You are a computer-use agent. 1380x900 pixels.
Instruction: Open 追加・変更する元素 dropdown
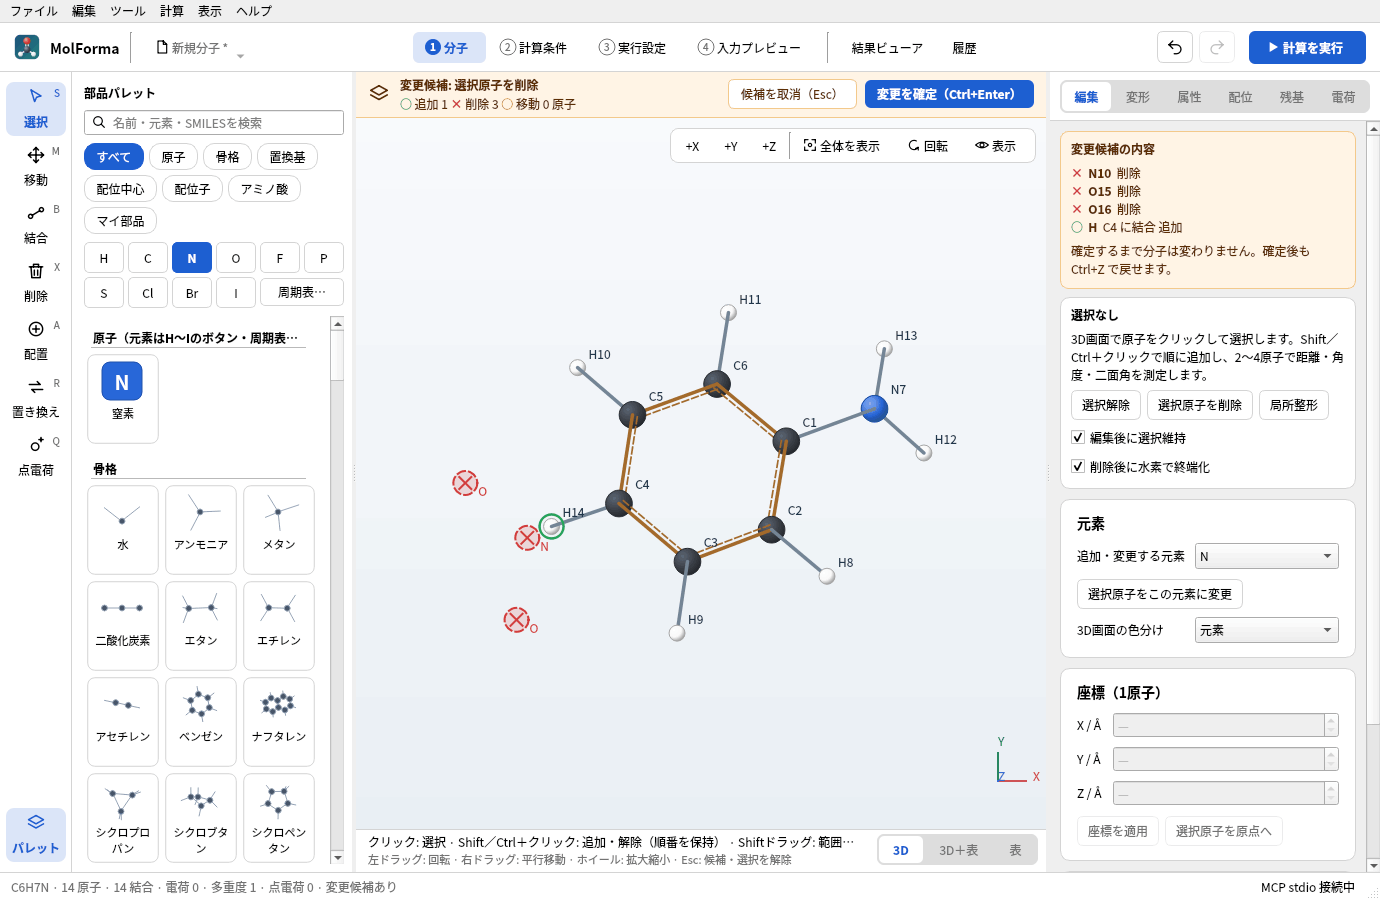coord(1266,556)
